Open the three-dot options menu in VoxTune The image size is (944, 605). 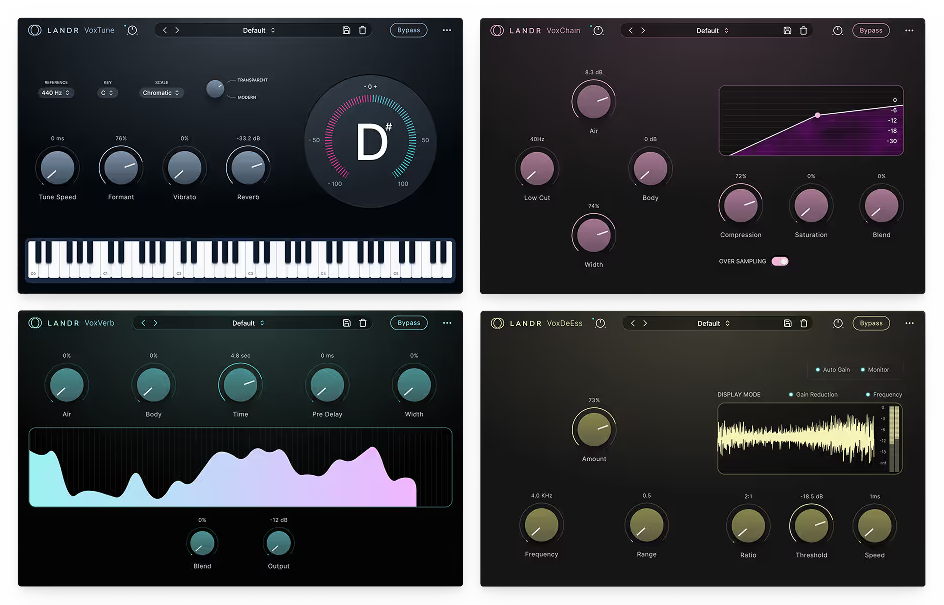(447, 30)
